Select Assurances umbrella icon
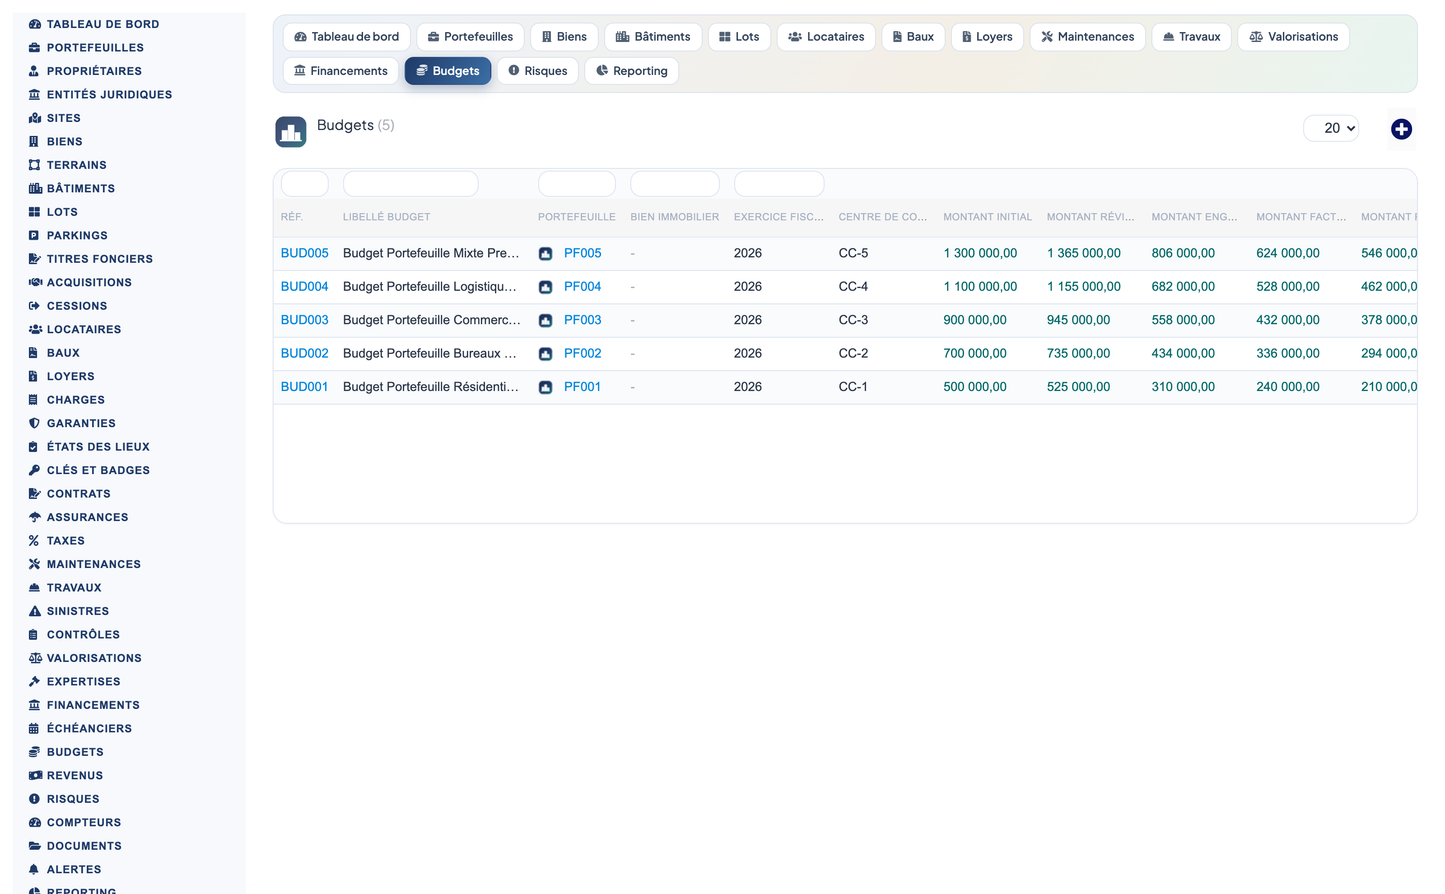Viewport: 1445px width, 894px height. 34,517
